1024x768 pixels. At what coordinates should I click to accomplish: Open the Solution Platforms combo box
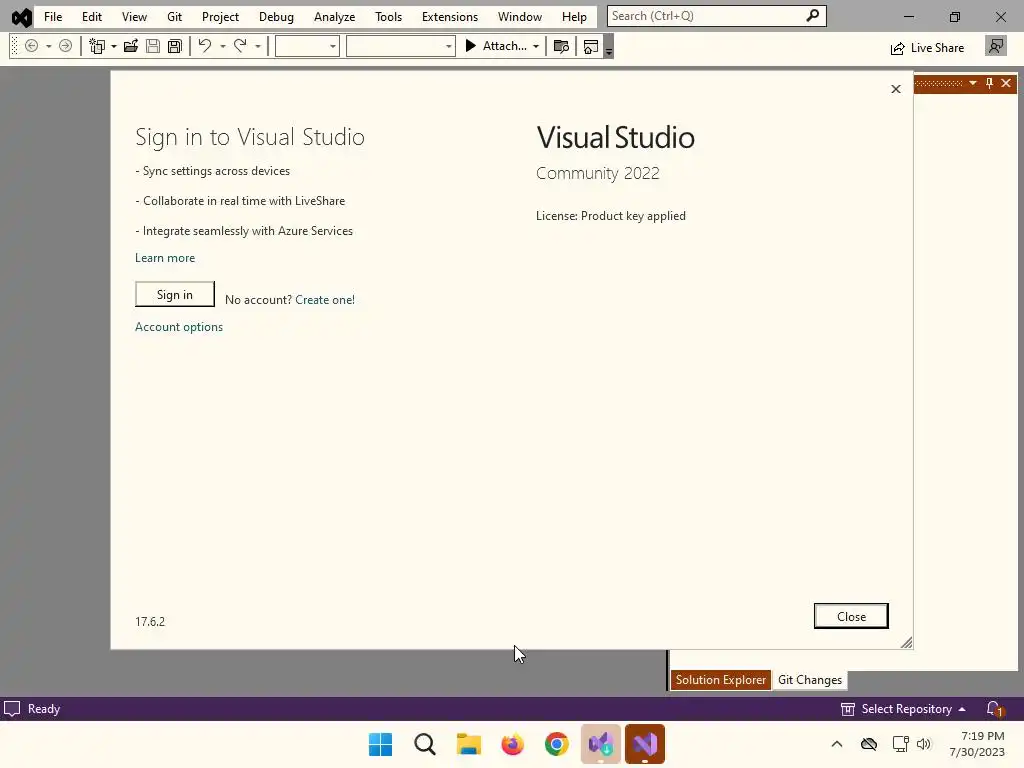point(400,46)
